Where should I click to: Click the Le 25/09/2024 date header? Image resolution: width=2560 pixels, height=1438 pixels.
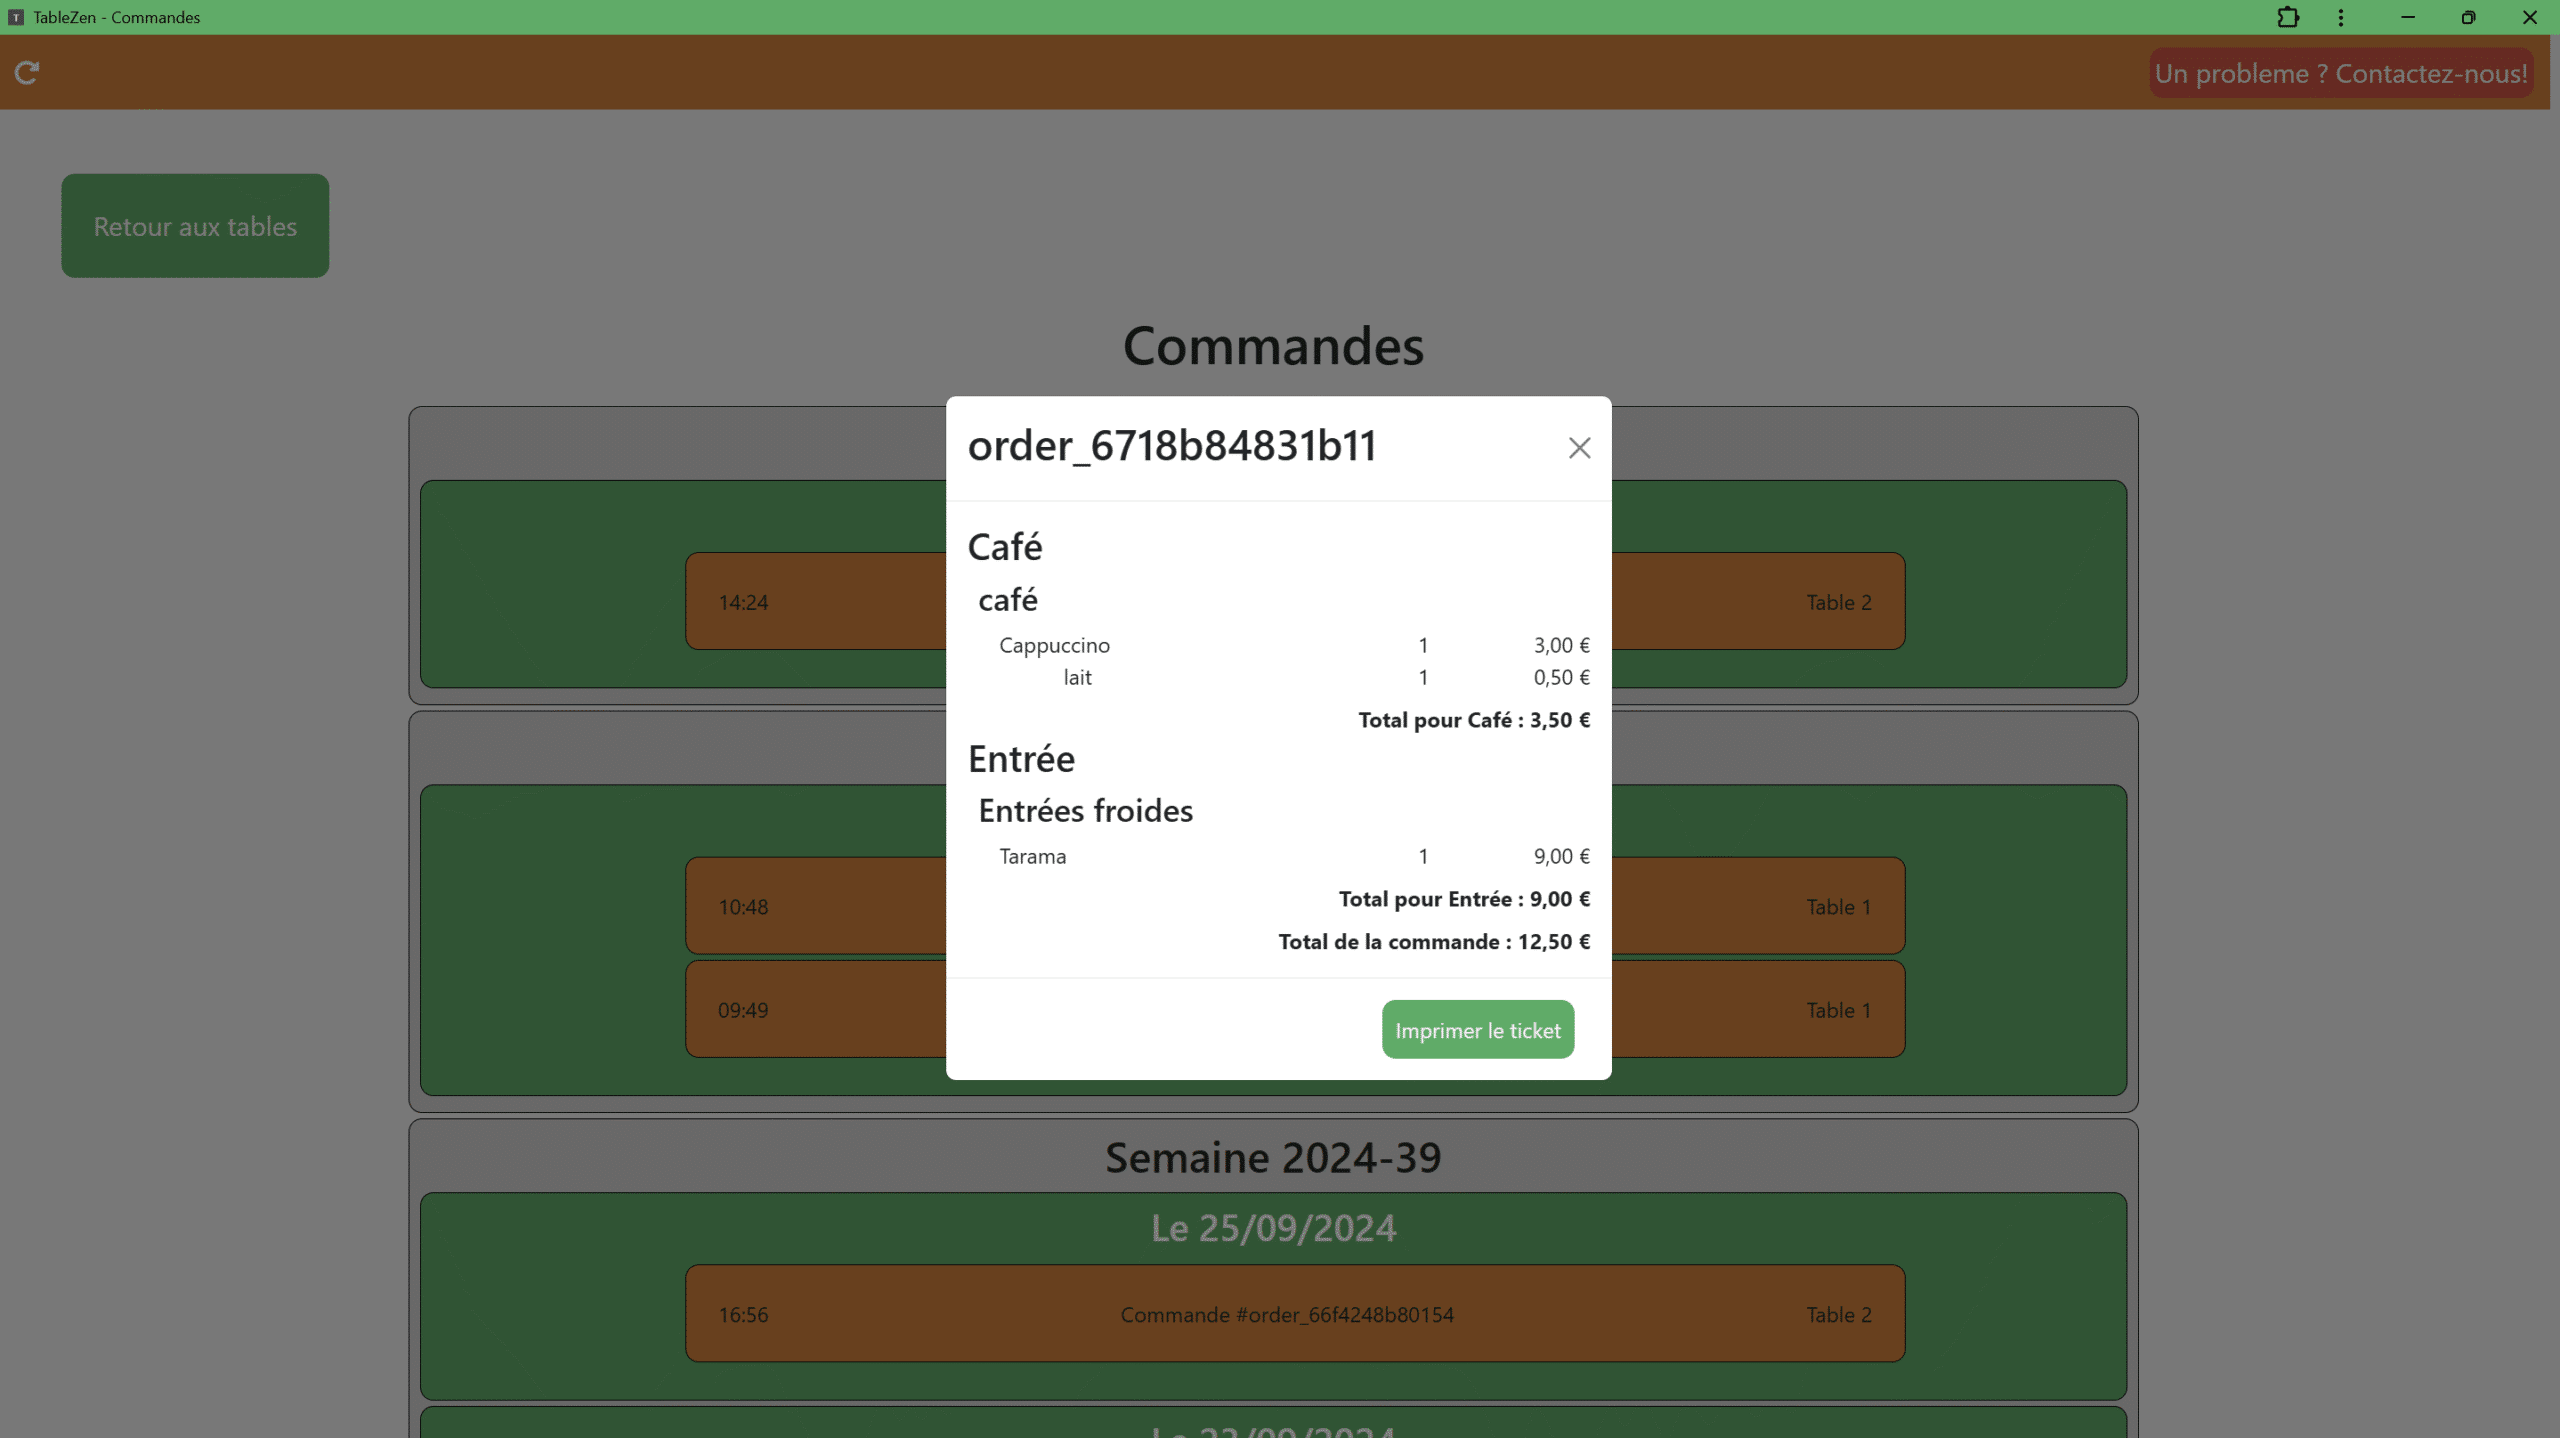coord(1273,1228)
